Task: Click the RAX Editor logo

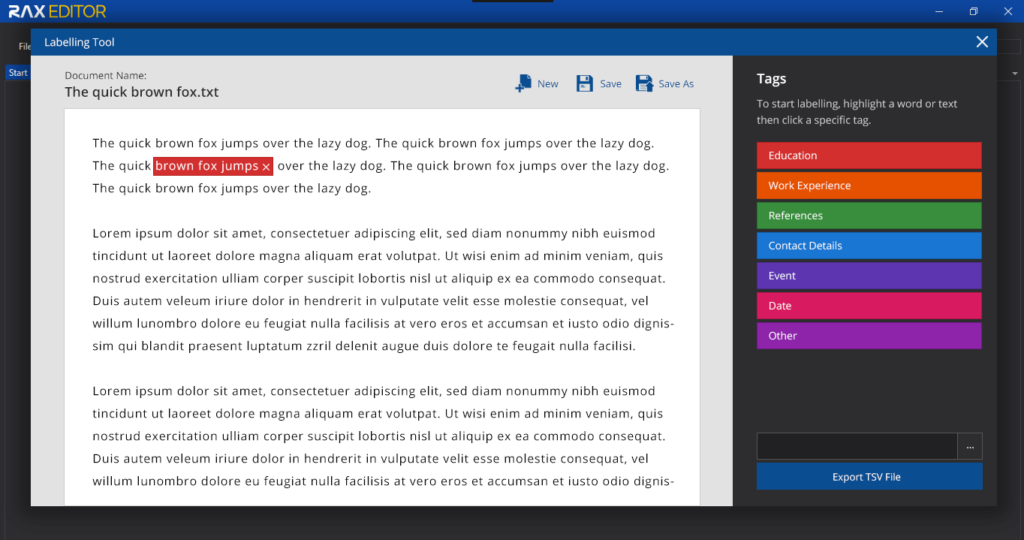Action: pyautogui.click(x=57, y=11)
